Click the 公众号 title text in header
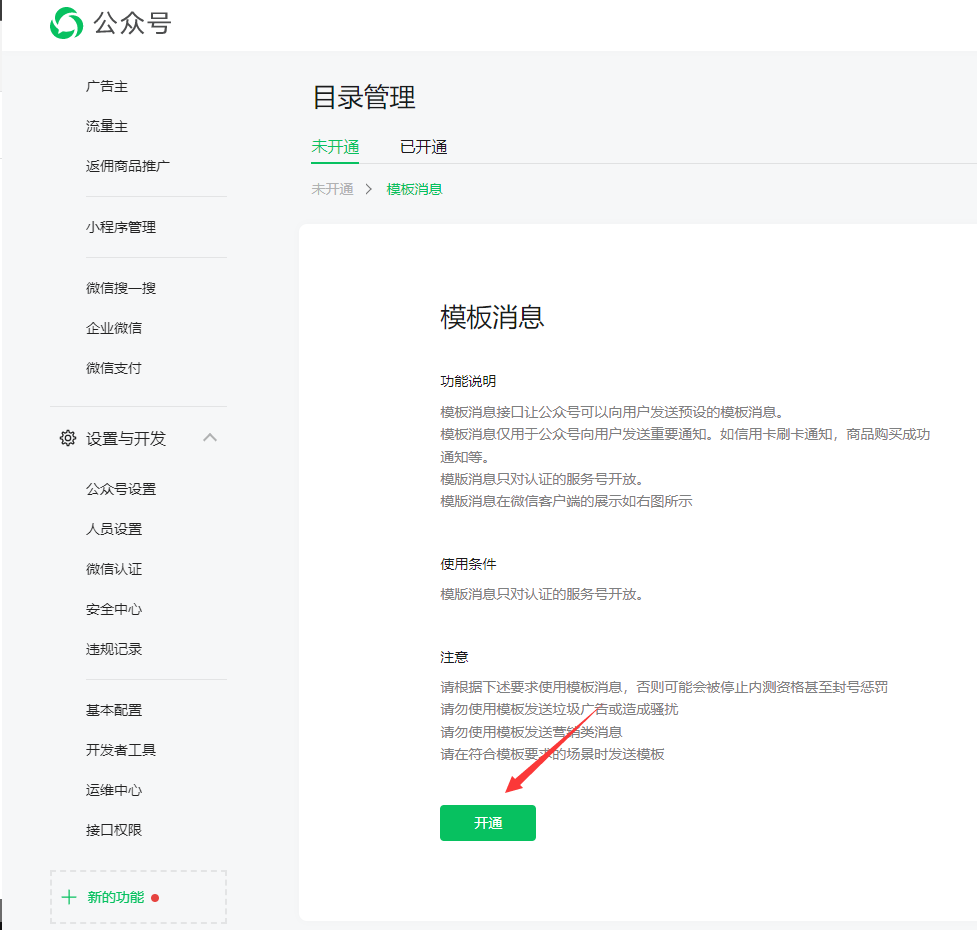977x930 pixels. click(132, 24)
